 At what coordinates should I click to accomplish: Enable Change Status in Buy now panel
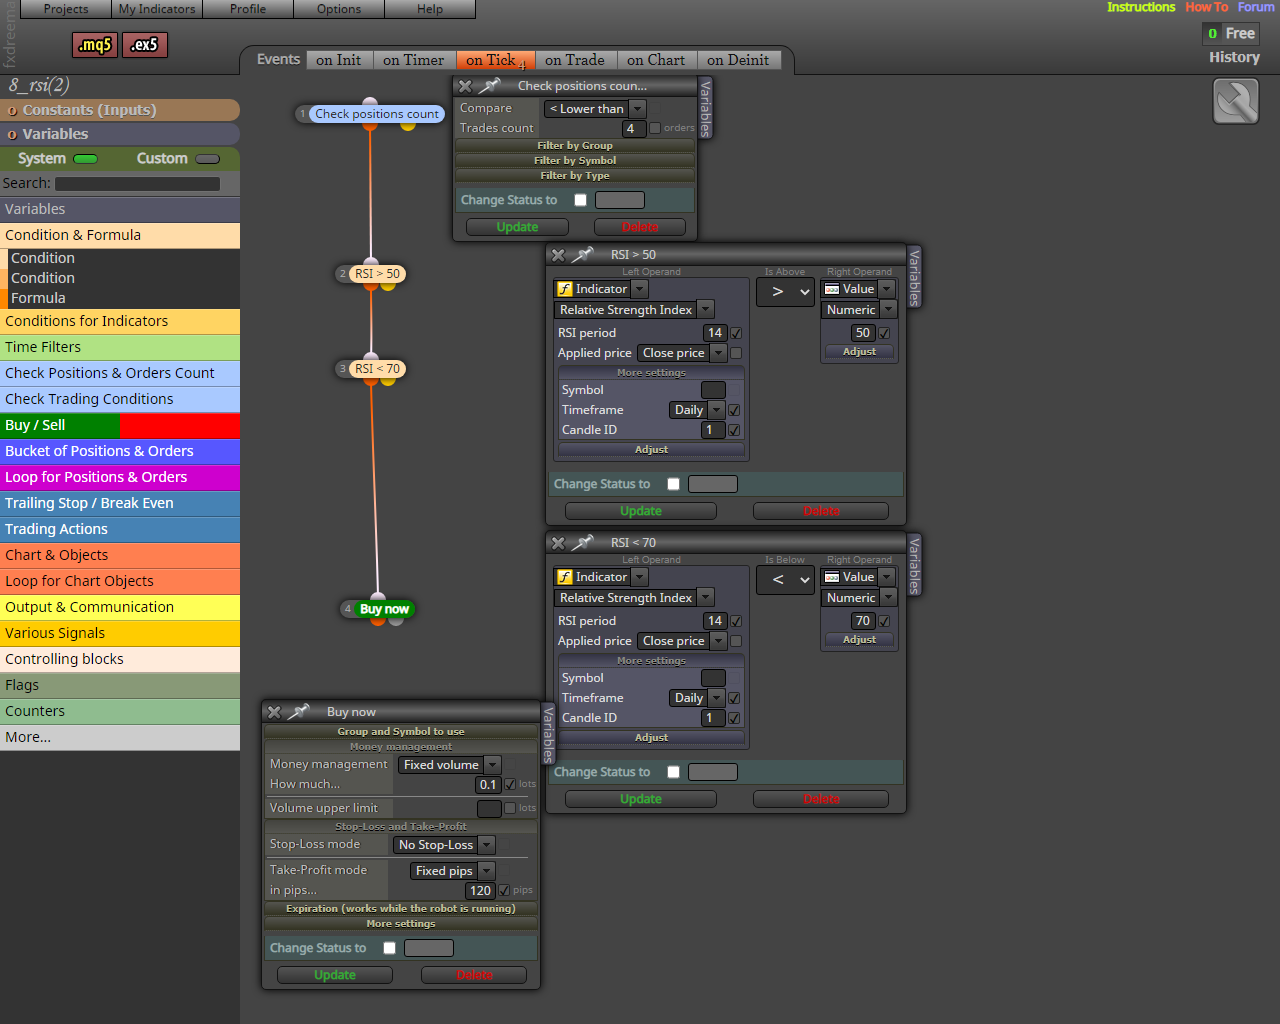coord(389,948)
